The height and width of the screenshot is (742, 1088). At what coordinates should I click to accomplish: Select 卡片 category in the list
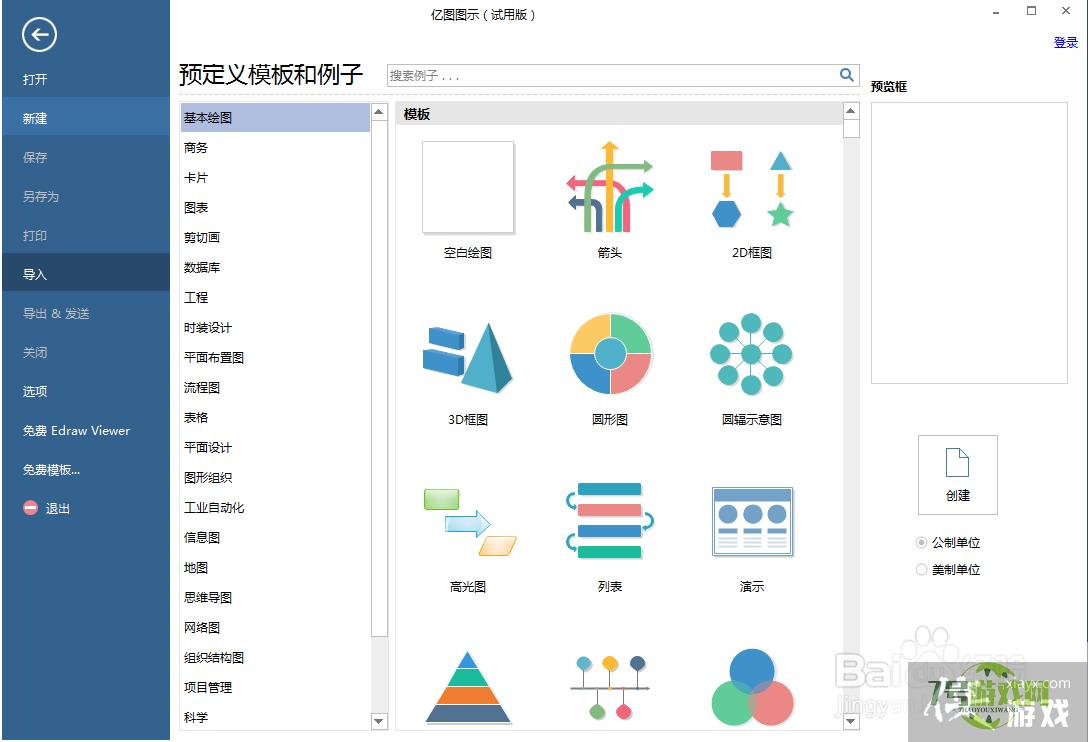coord(275,177)
